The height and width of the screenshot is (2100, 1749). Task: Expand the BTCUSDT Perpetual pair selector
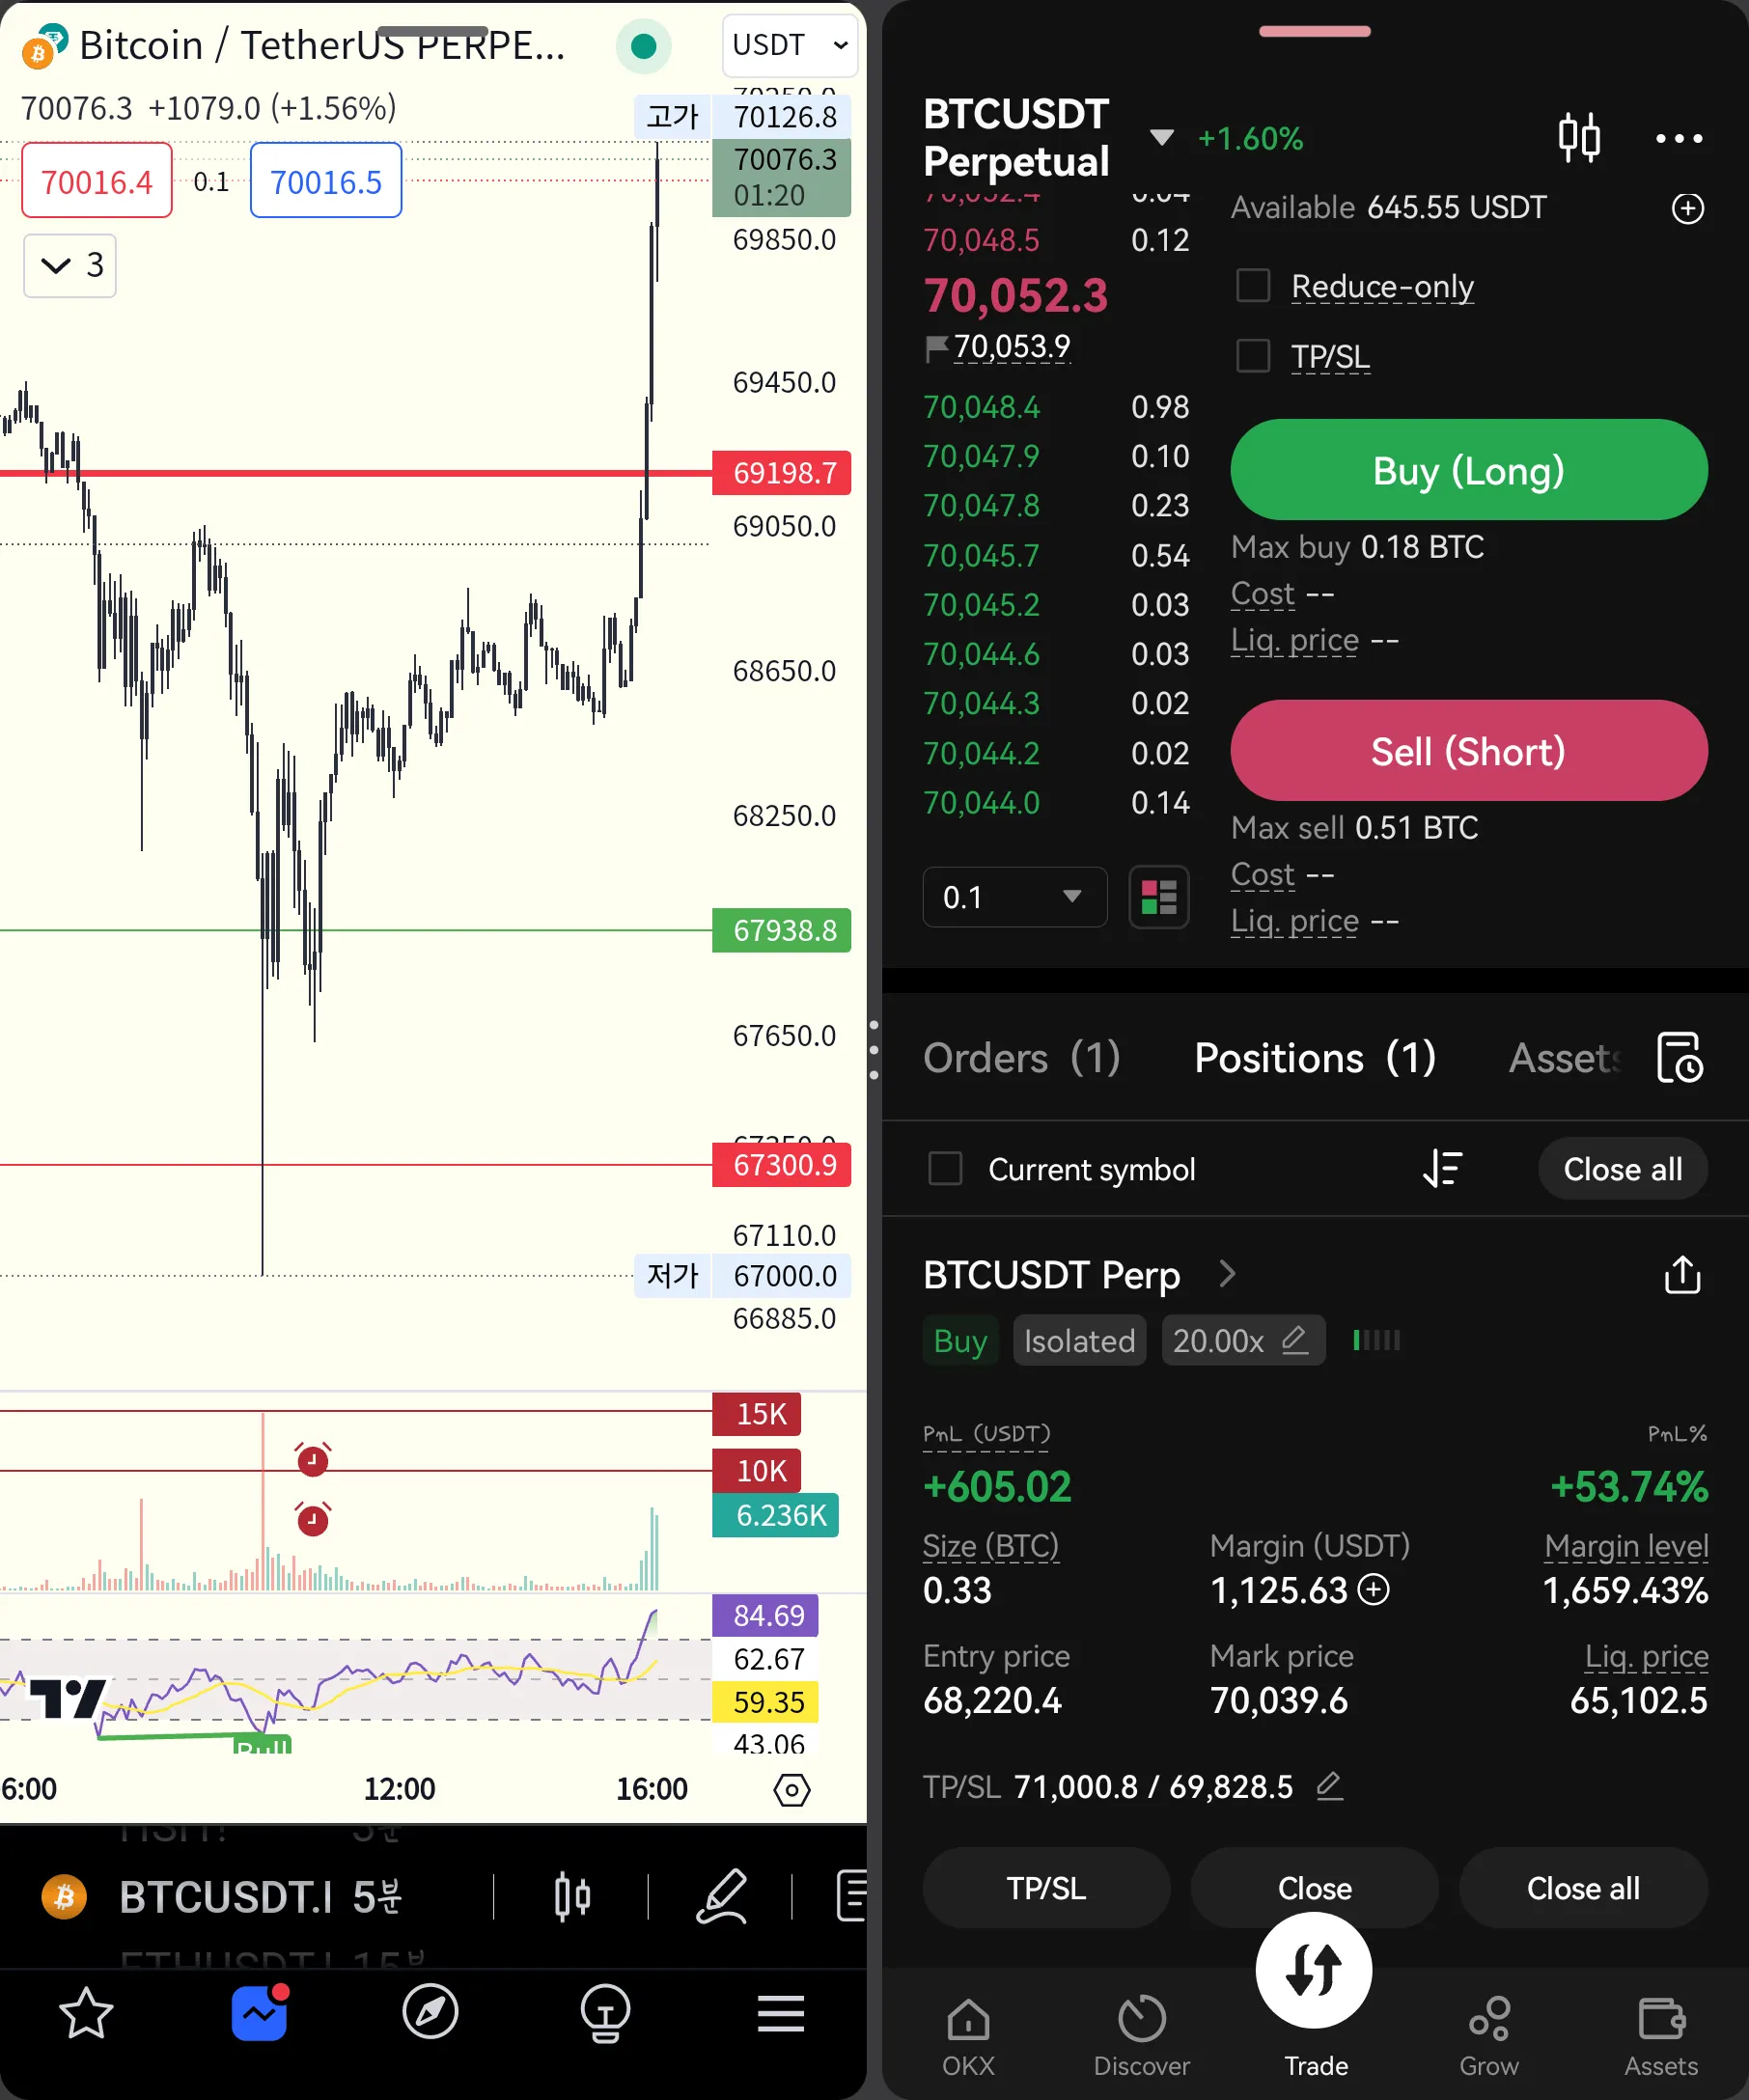(x=1161, y=137)
